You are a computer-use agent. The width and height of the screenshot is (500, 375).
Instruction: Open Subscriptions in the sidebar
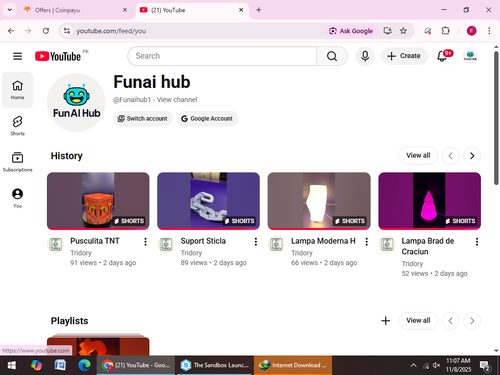click(x=17, y=162)
